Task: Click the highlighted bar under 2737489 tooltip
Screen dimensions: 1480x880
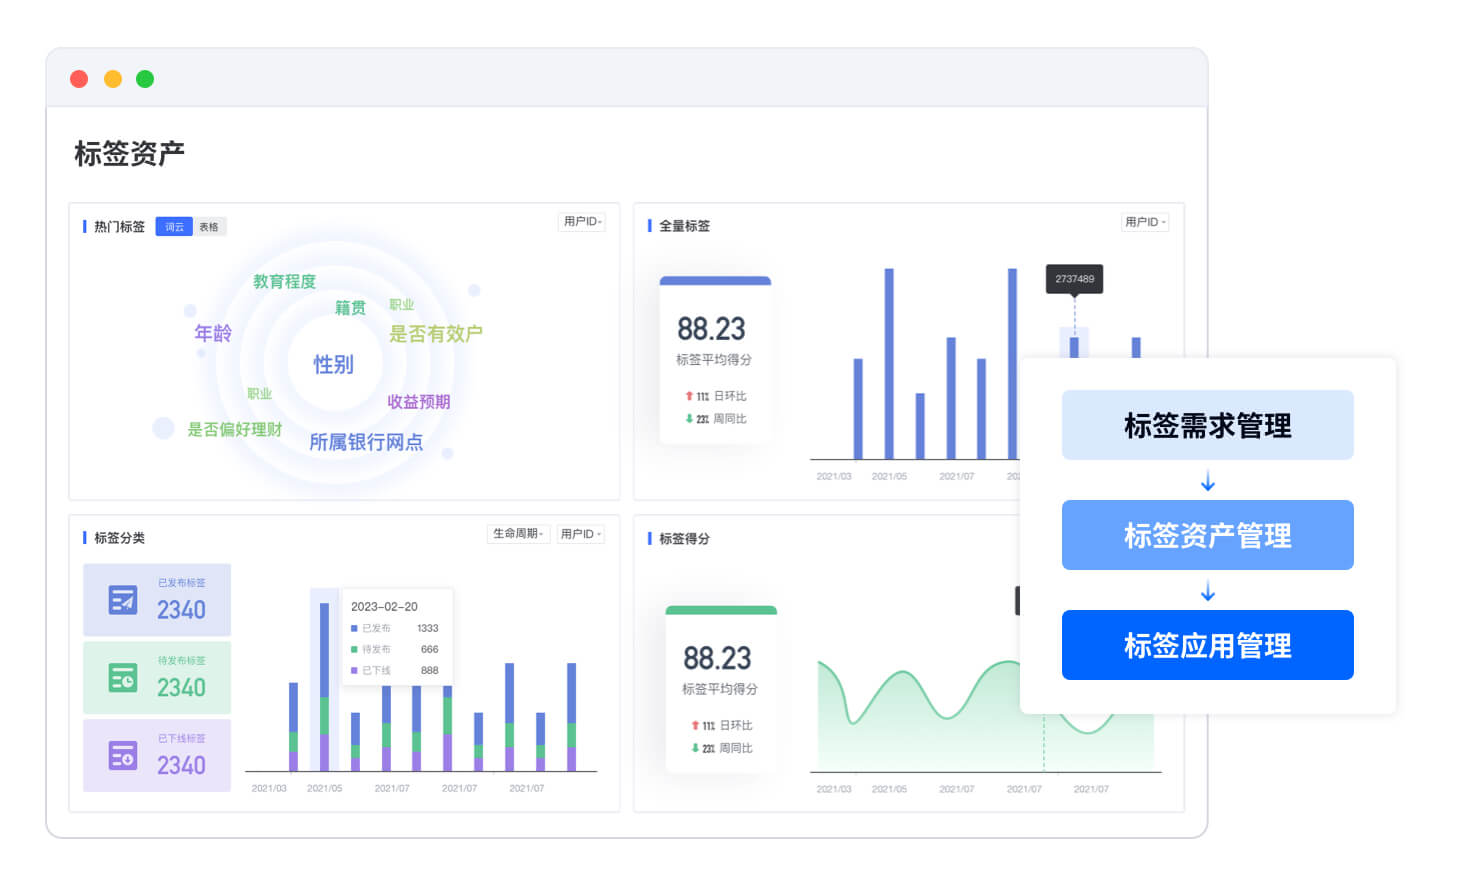Action: click(1074, 346)
